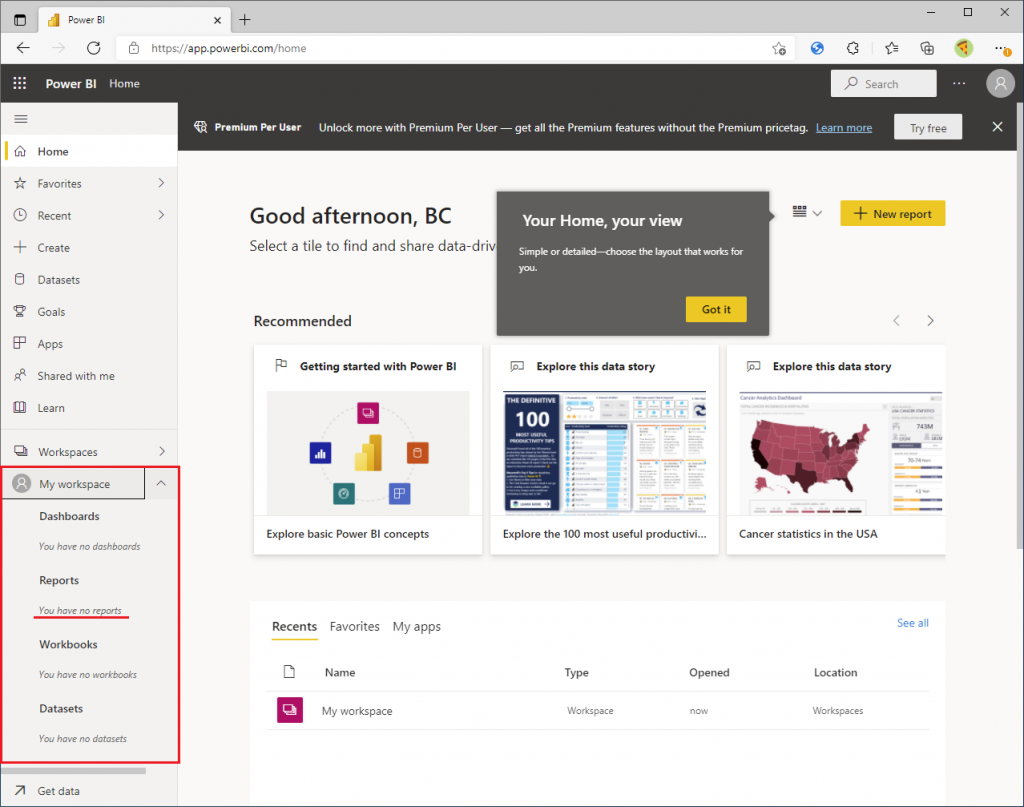Open Cancer statistics in the USA tile
The height and width of the screenshot is (807, 1024).
click(x=836, y=450)
